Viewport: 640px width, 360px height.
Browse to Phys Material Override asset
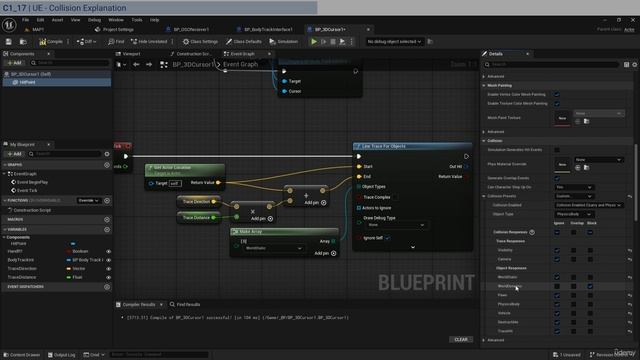pyautogui.click(x=586, y=168)
